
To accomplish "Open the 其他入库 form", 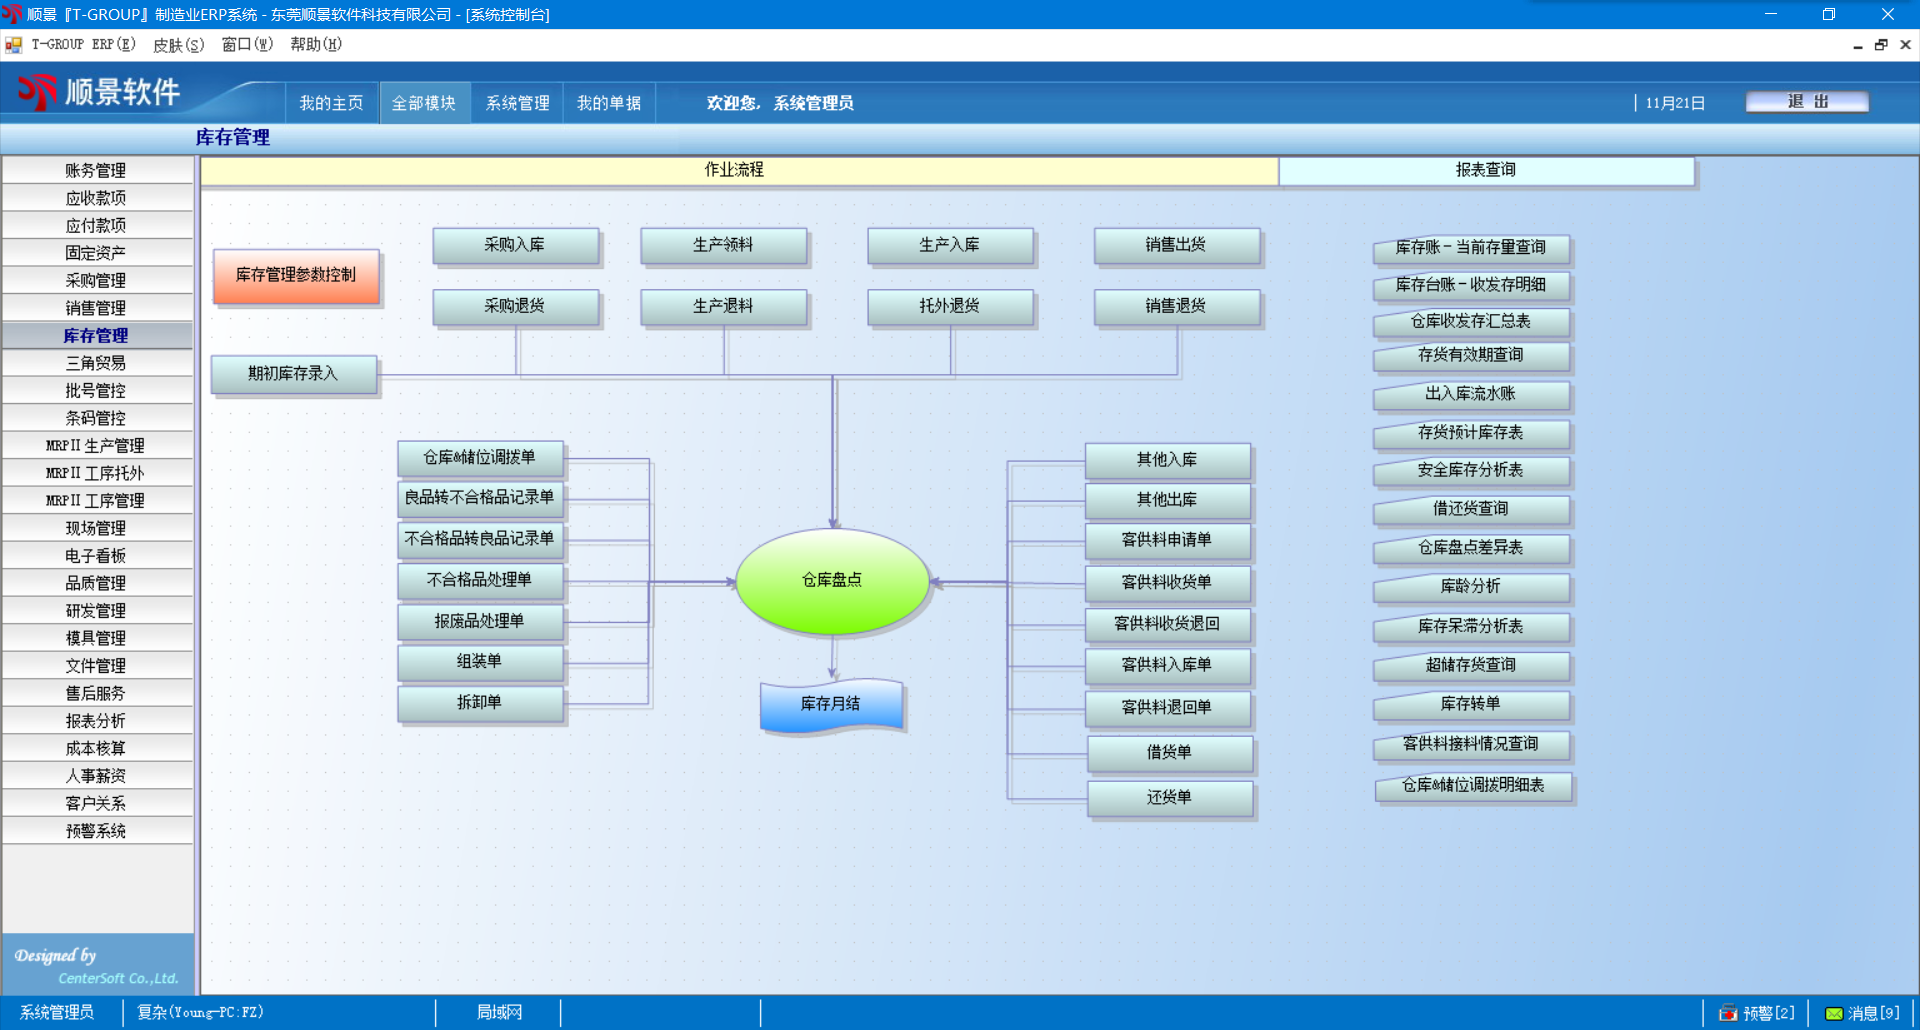I will pyautogui.click(x=1167, y=460).
